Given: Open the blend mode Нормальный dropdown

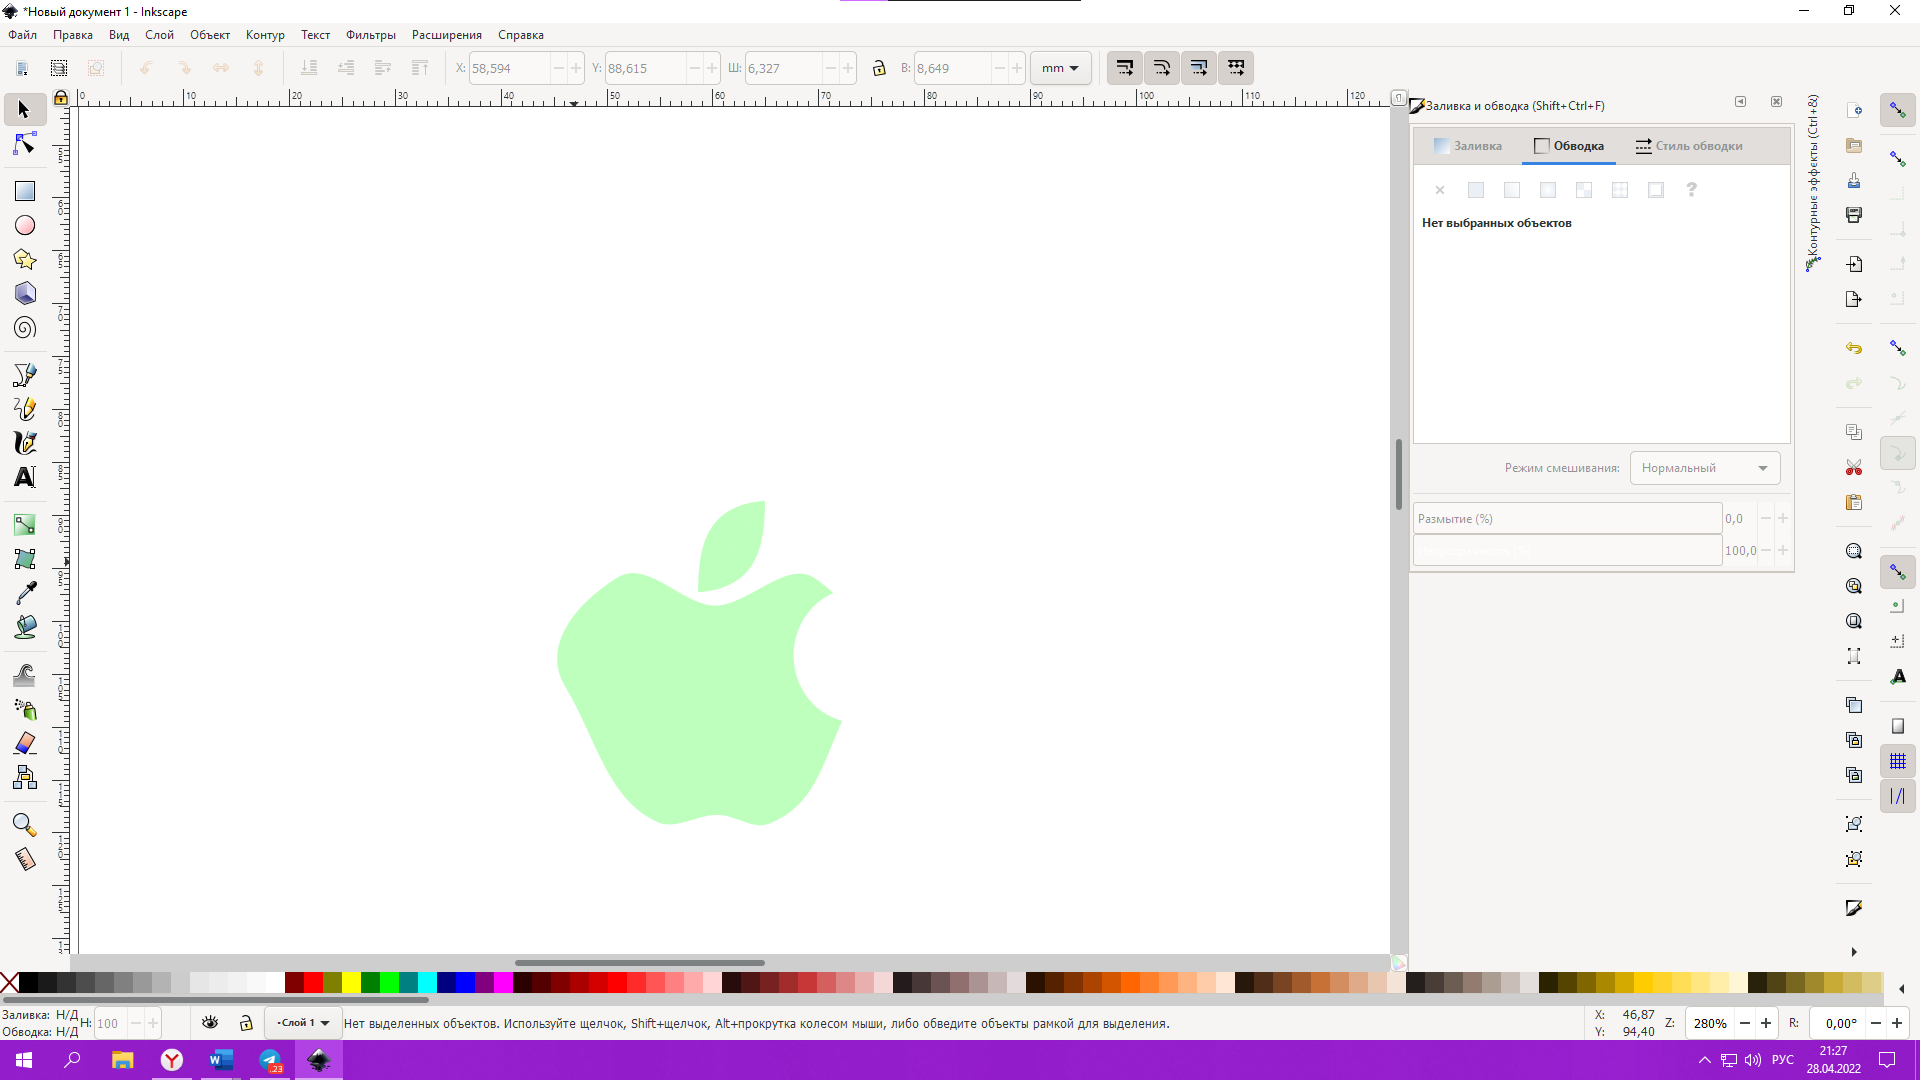Looking at the screenshot, I should click(x=1705, y=468).
